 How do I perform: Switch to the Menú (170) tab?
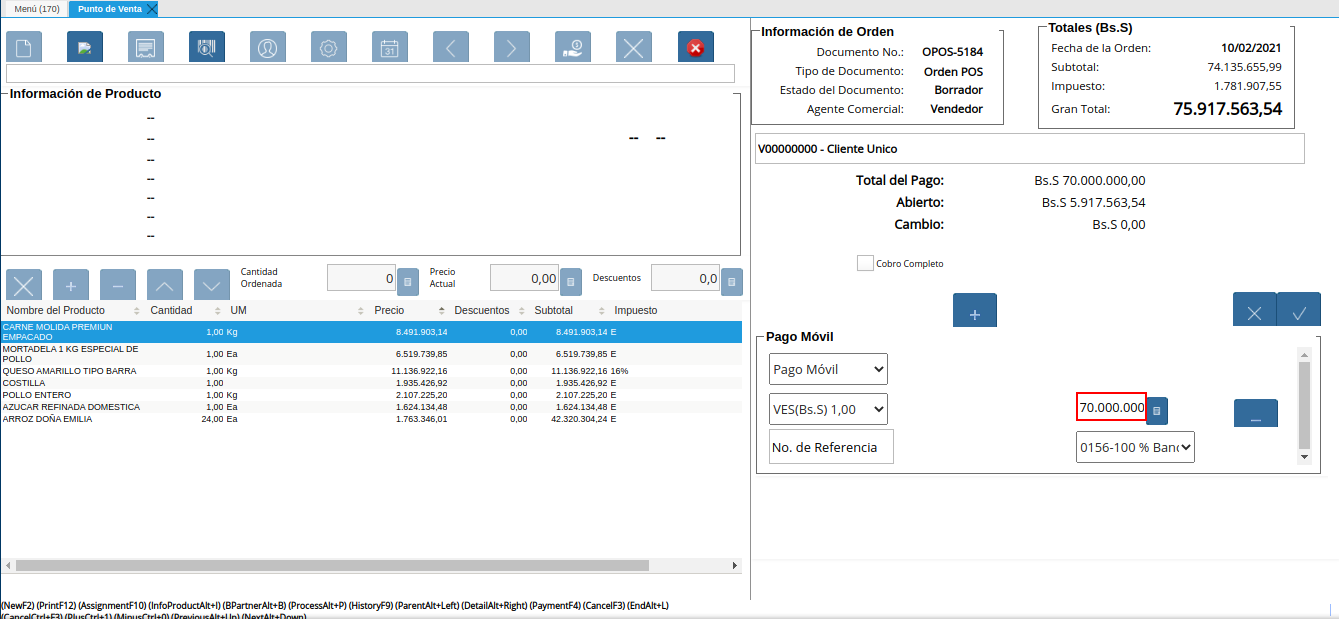36,8
